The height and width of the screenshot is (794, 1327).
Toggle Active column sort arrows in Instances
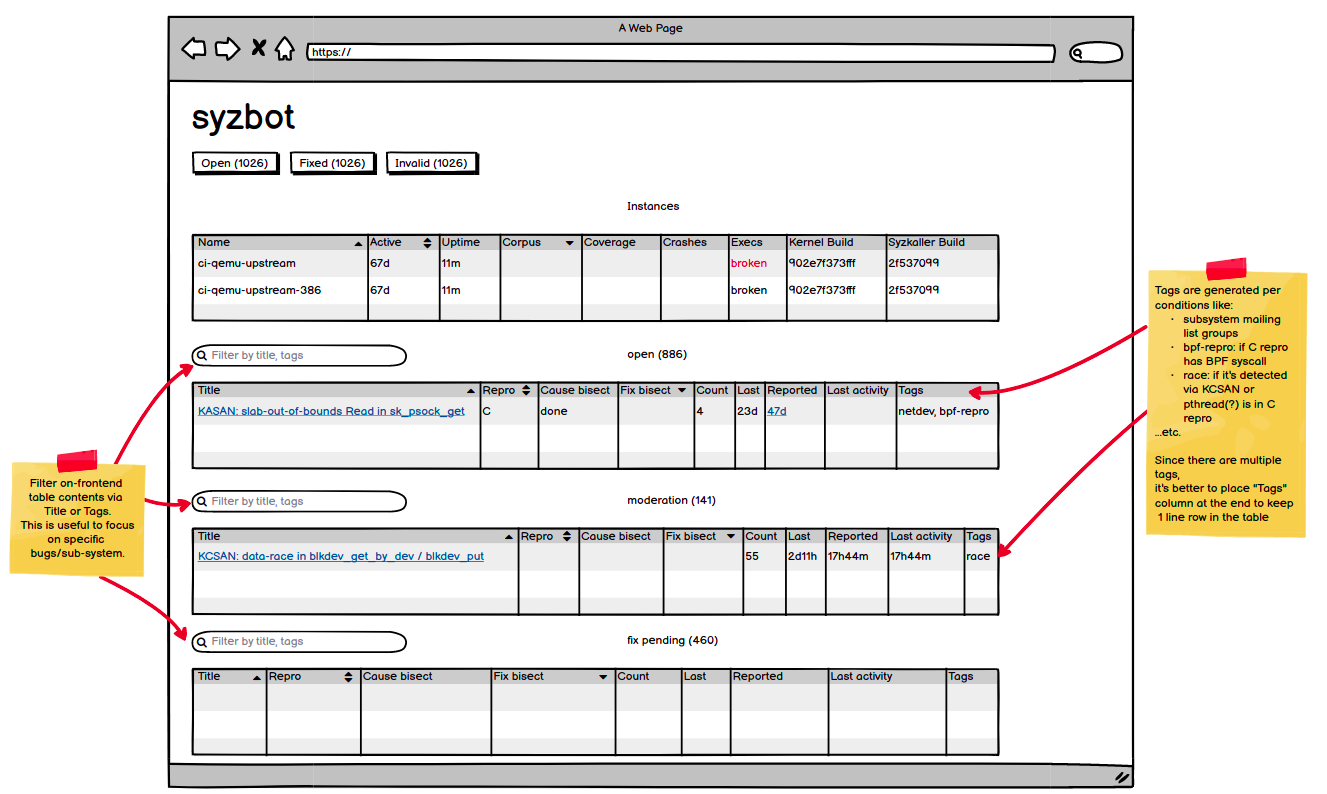pyautogui.click(x=428, y=243)
